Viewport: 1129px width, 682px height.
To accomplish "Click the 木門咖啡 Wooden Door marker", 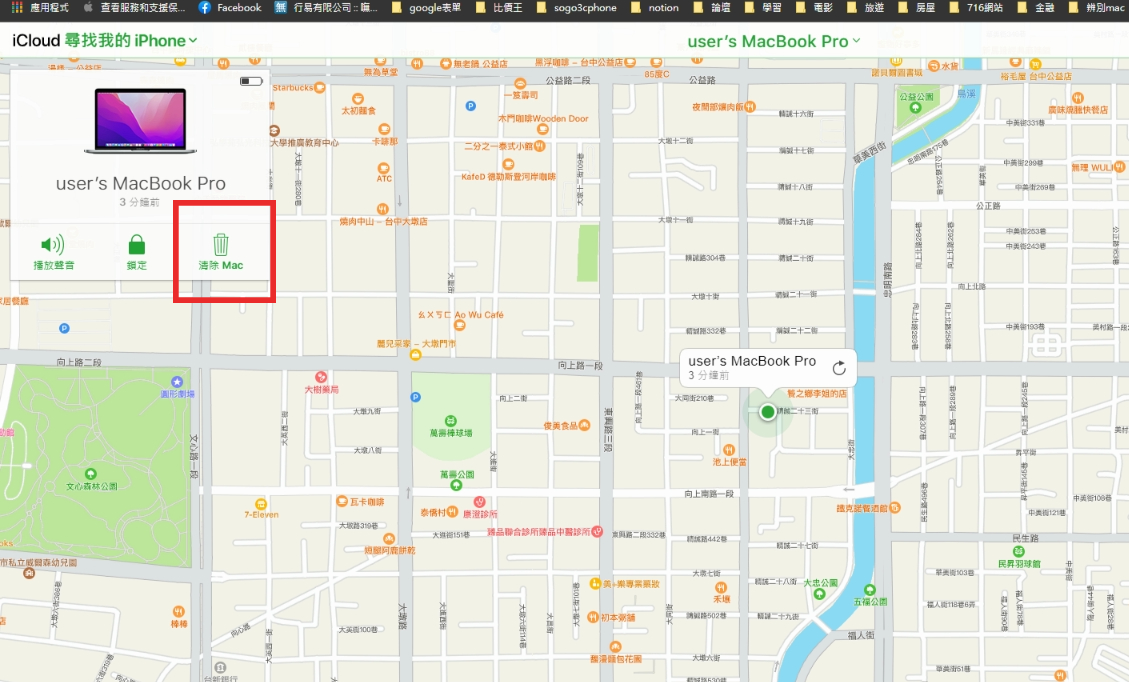I will pyautogui.click(x=542, y=129).
